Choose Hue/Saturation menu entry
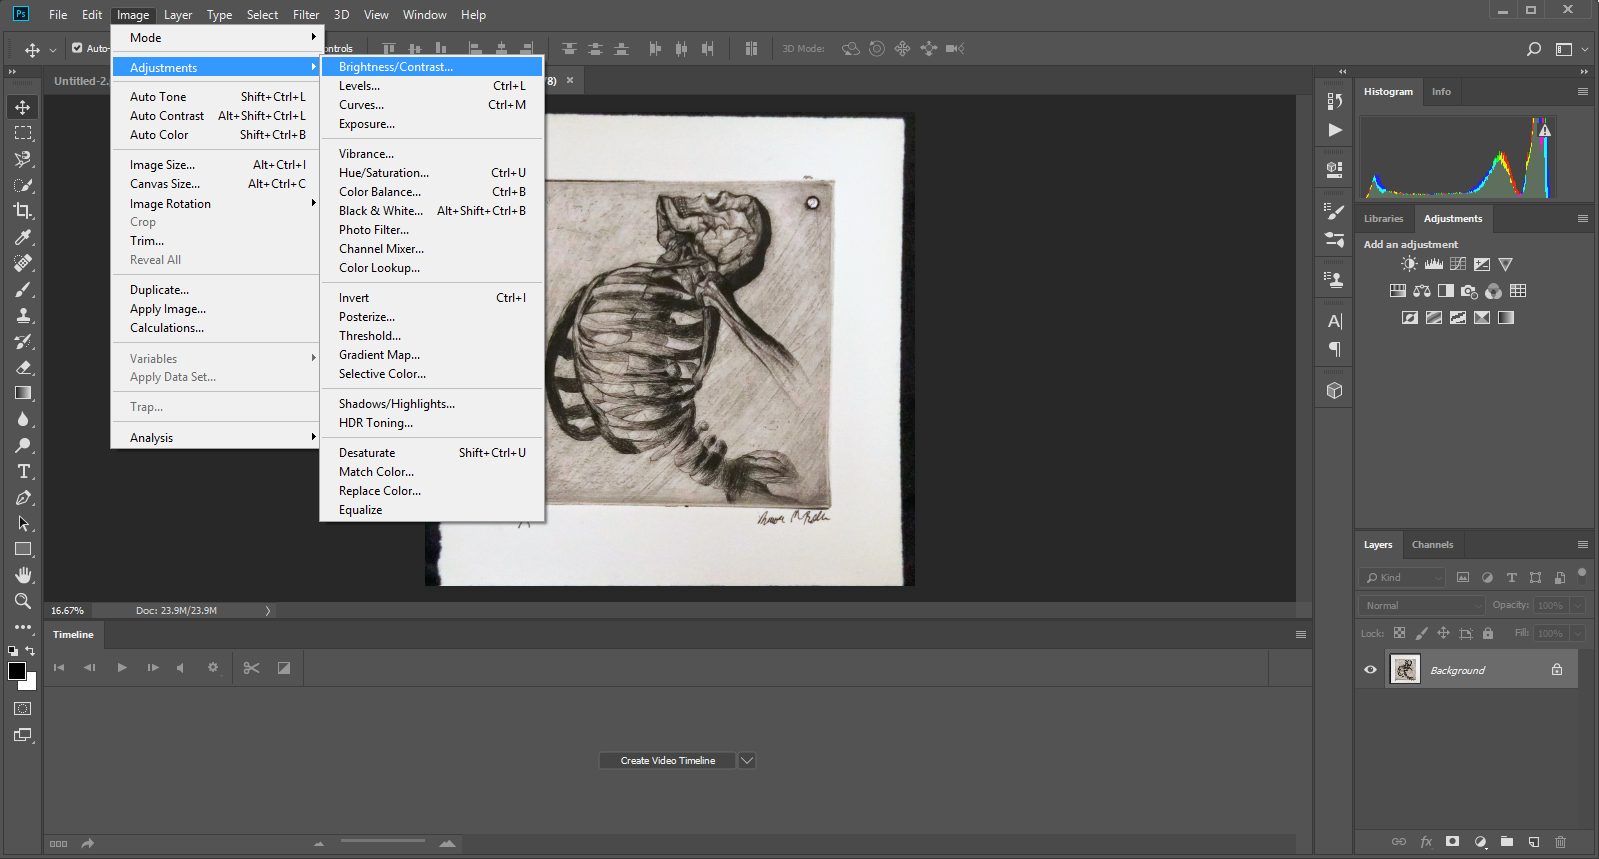The image size is (1599, 859). pos(432,173)
